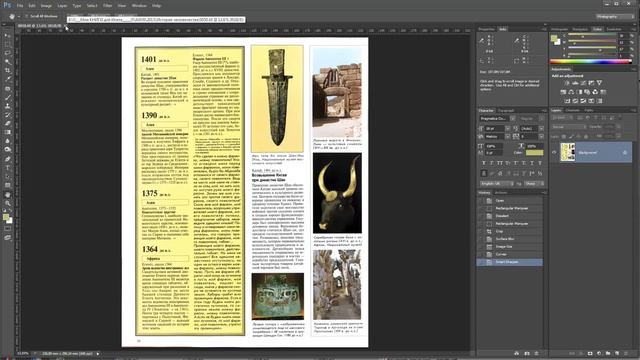The width and height of the screenshot is (640, 360).
Task: Select the Brush tool
Action: (x=7, y=97)
